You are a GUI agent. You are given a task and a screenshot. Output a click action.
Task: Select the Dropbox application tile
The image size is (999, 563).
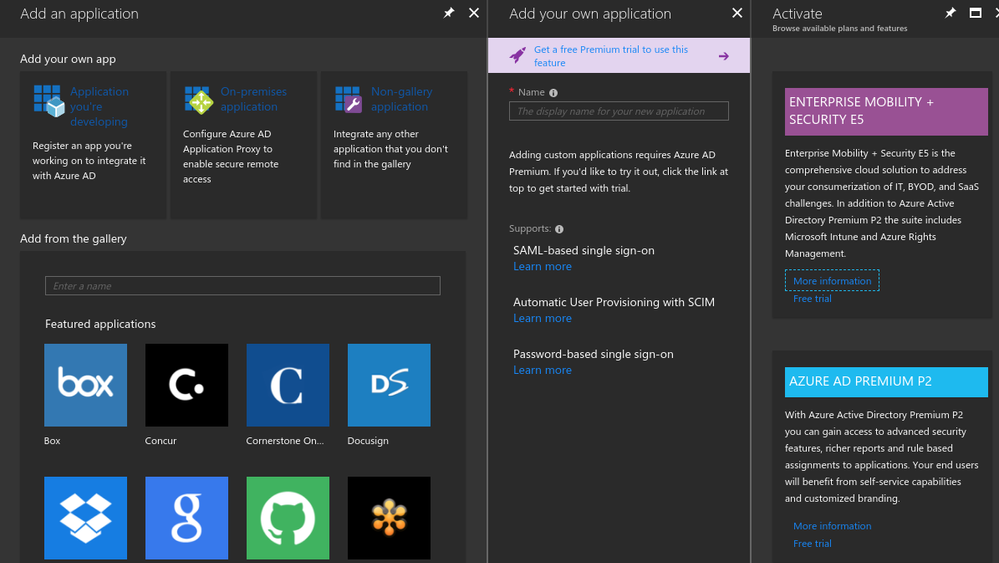point(85,518)
